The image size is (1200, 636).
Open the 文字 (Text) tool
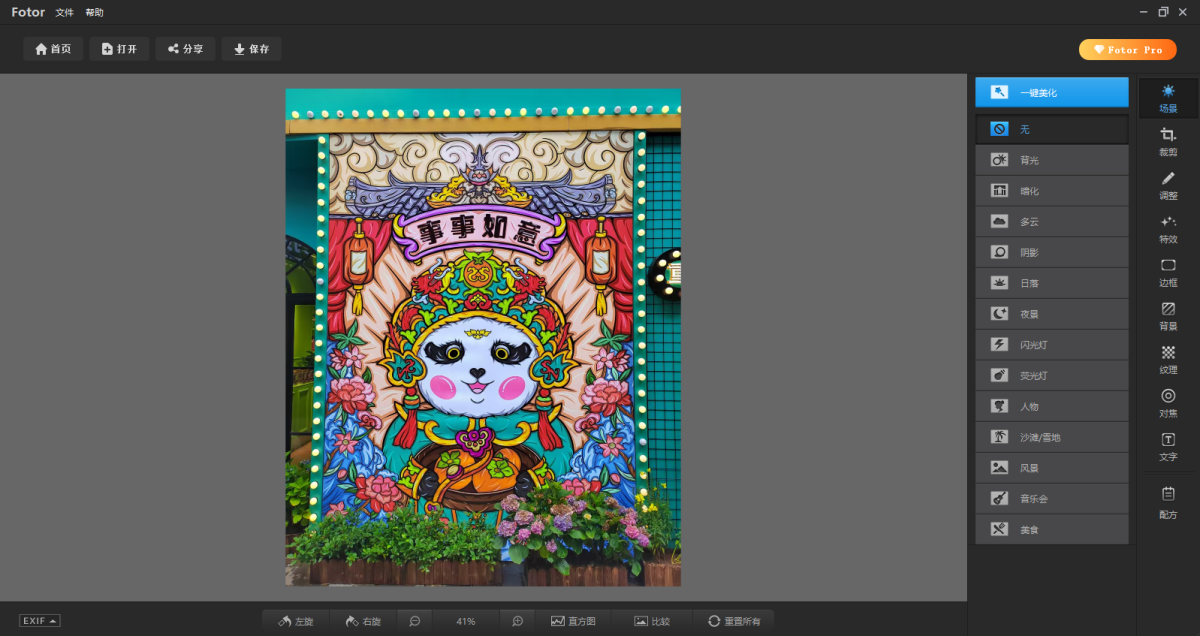(1168, 445)
